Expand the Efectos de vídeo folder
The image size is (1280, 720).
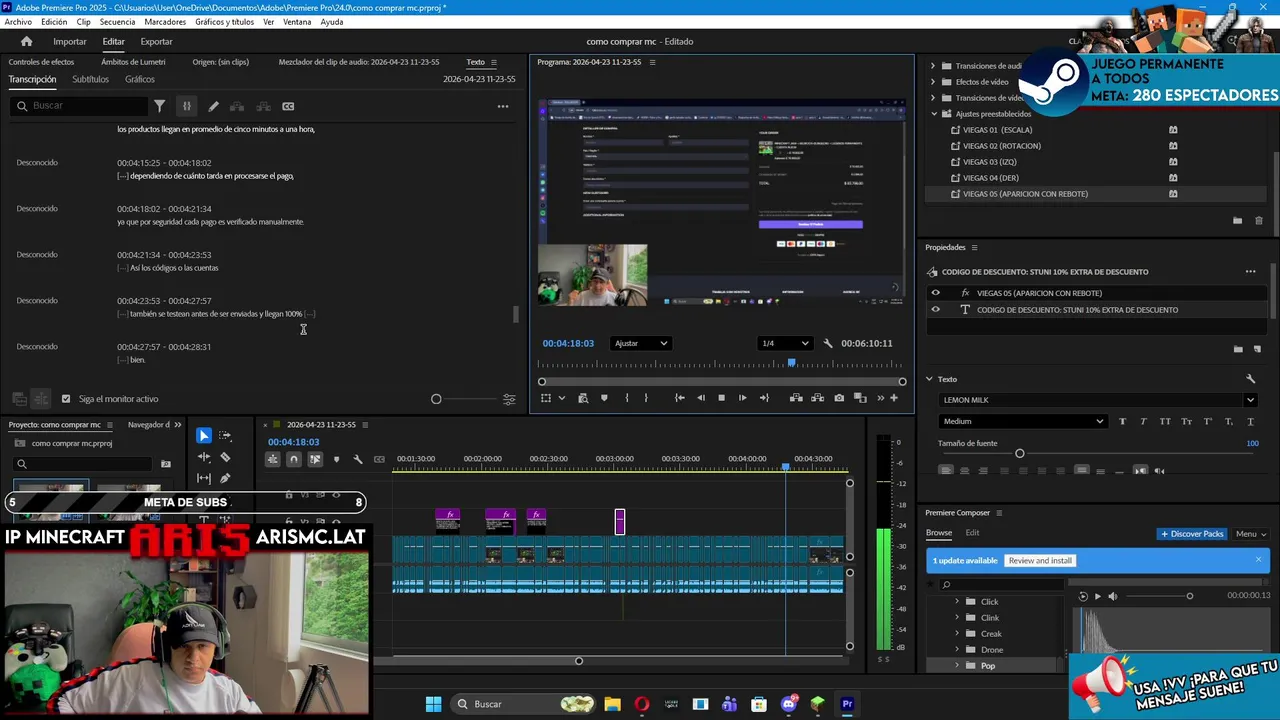[933, 82]
